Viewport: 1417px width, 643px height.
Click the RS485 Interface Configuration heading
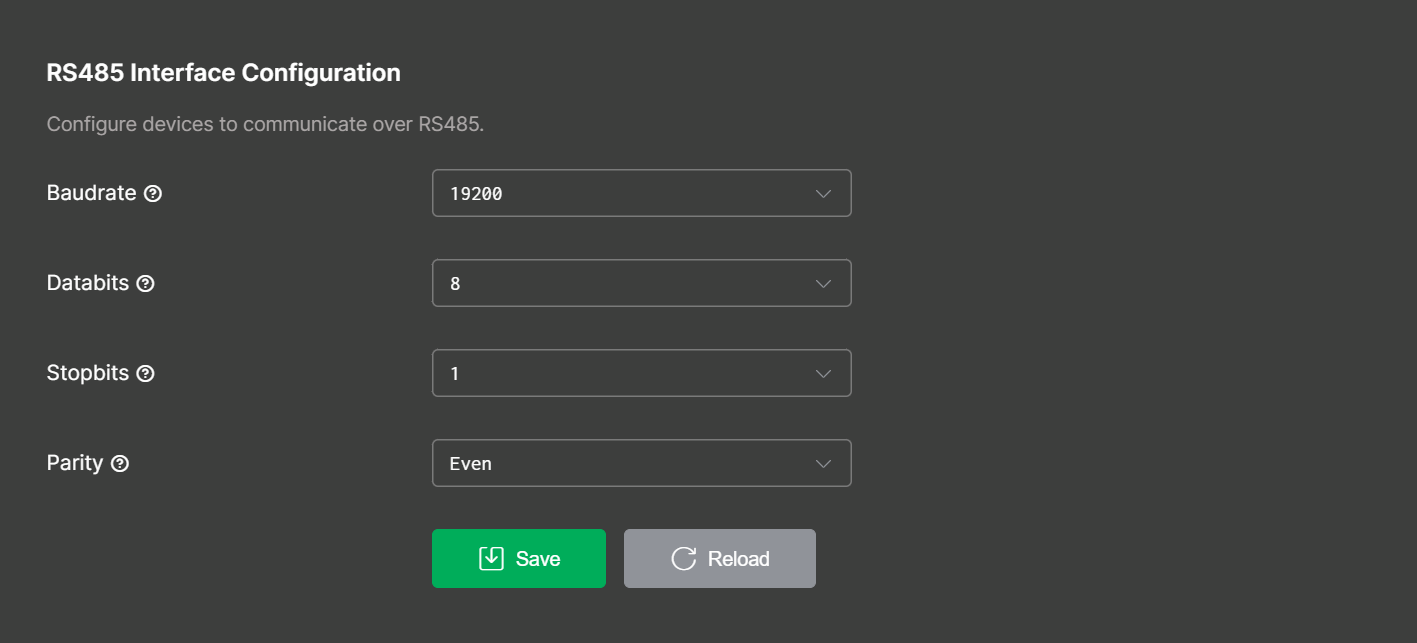[223, 73]
